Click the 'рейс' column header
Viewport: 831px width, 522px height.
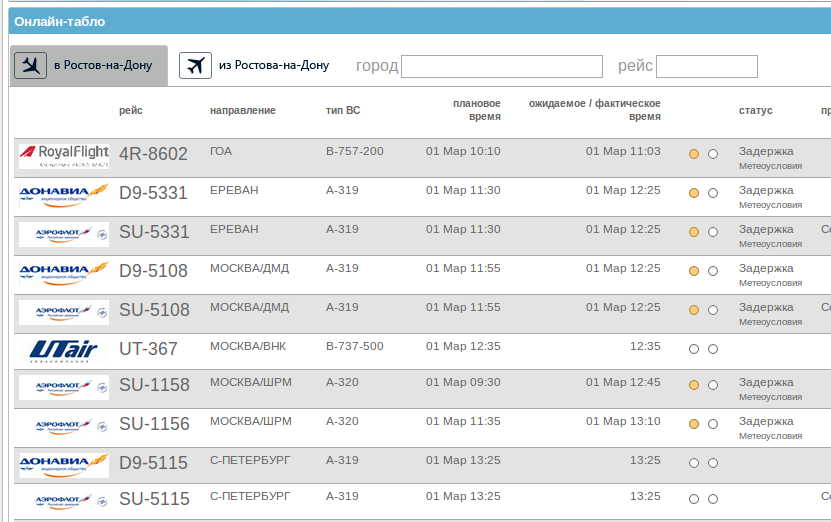131,110
